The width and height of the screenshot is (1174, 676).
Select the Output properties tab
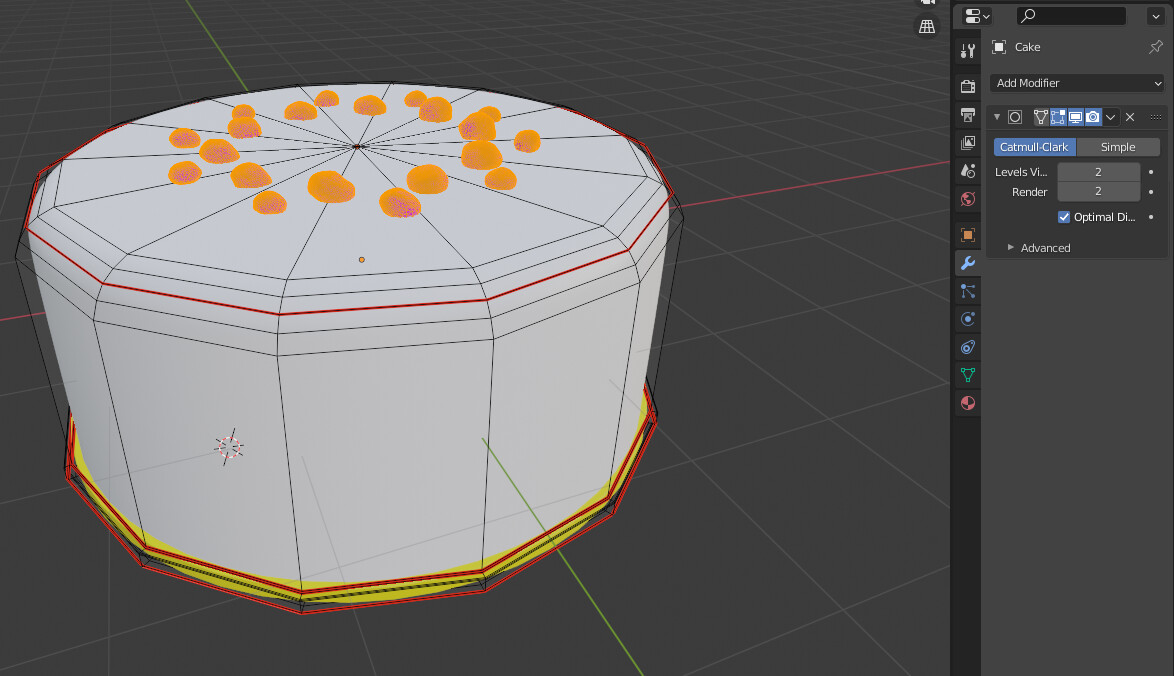(967, 114)
